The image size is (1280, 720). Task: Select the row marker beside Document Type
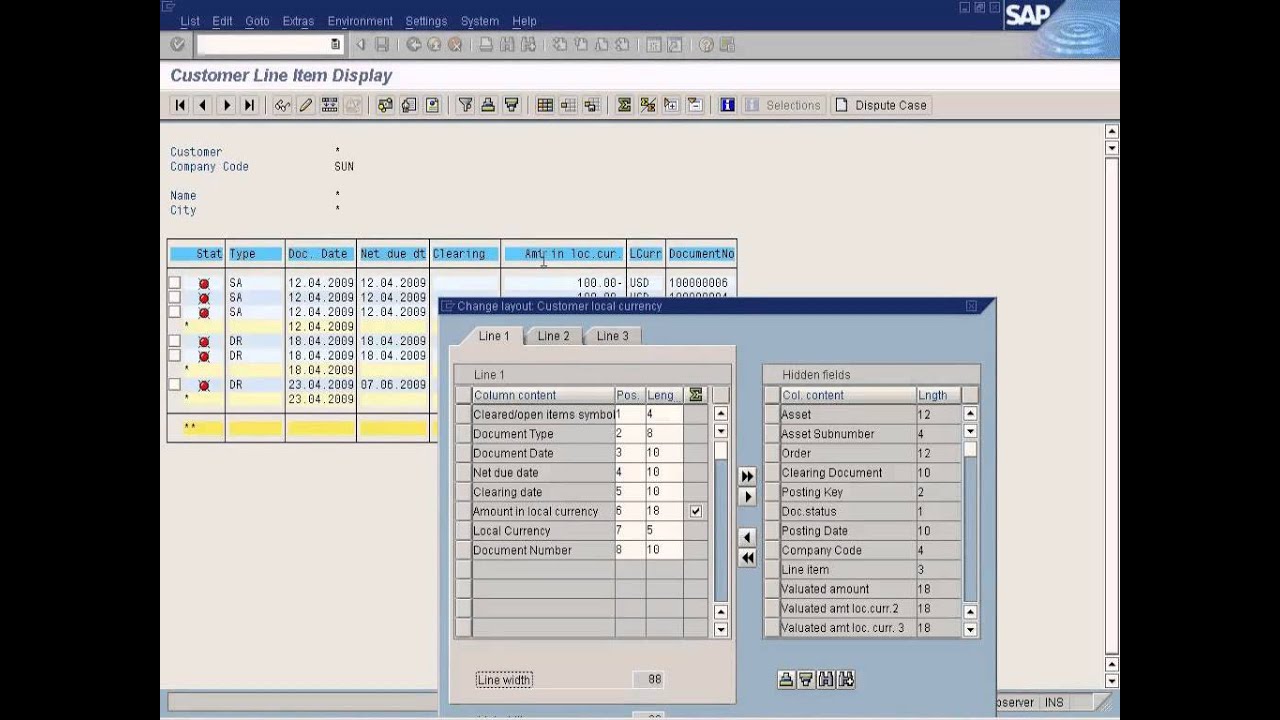coord(463,434)
